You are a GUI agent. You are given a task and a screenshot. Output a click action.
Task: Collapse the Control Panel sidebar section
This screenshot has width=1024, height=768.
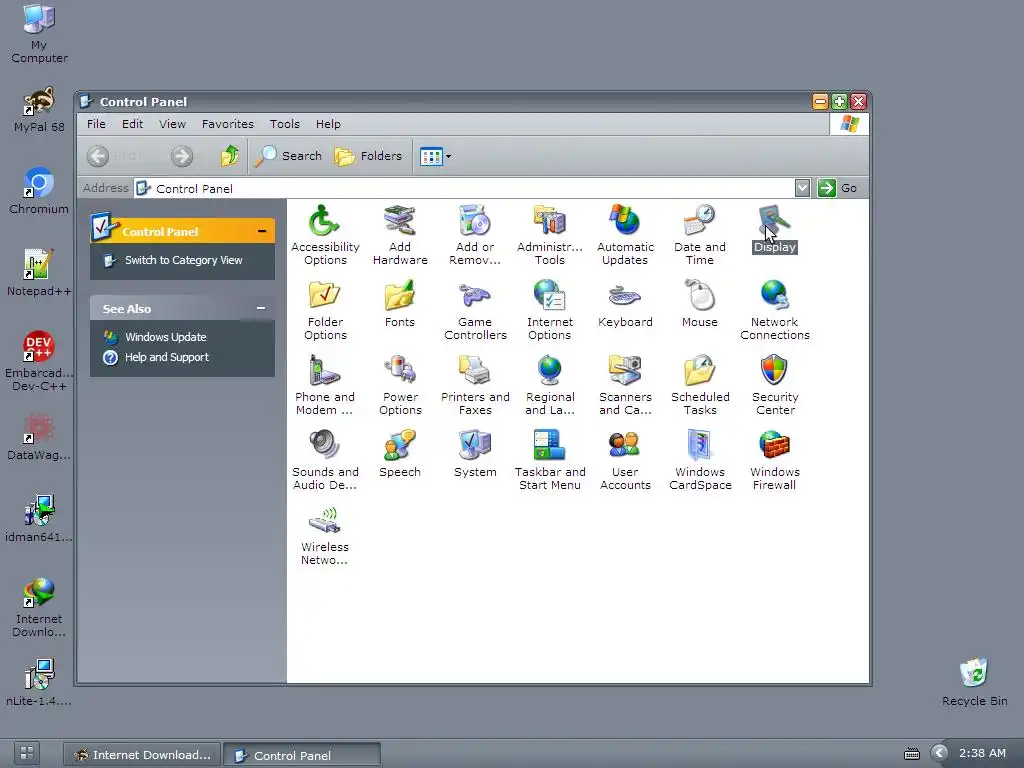pyautogui.click(x=262, y=231)
